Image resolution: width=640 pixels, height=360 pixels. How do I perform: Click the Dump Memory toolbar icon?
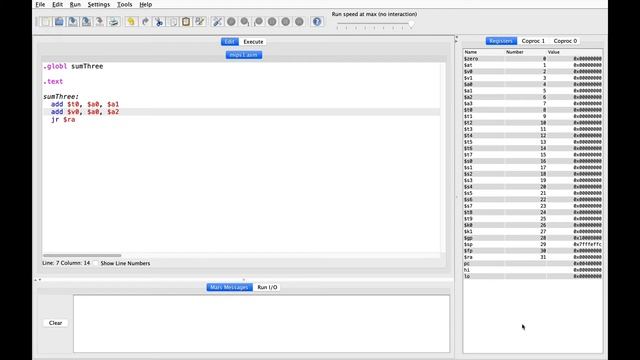click(x=100, y=22)
